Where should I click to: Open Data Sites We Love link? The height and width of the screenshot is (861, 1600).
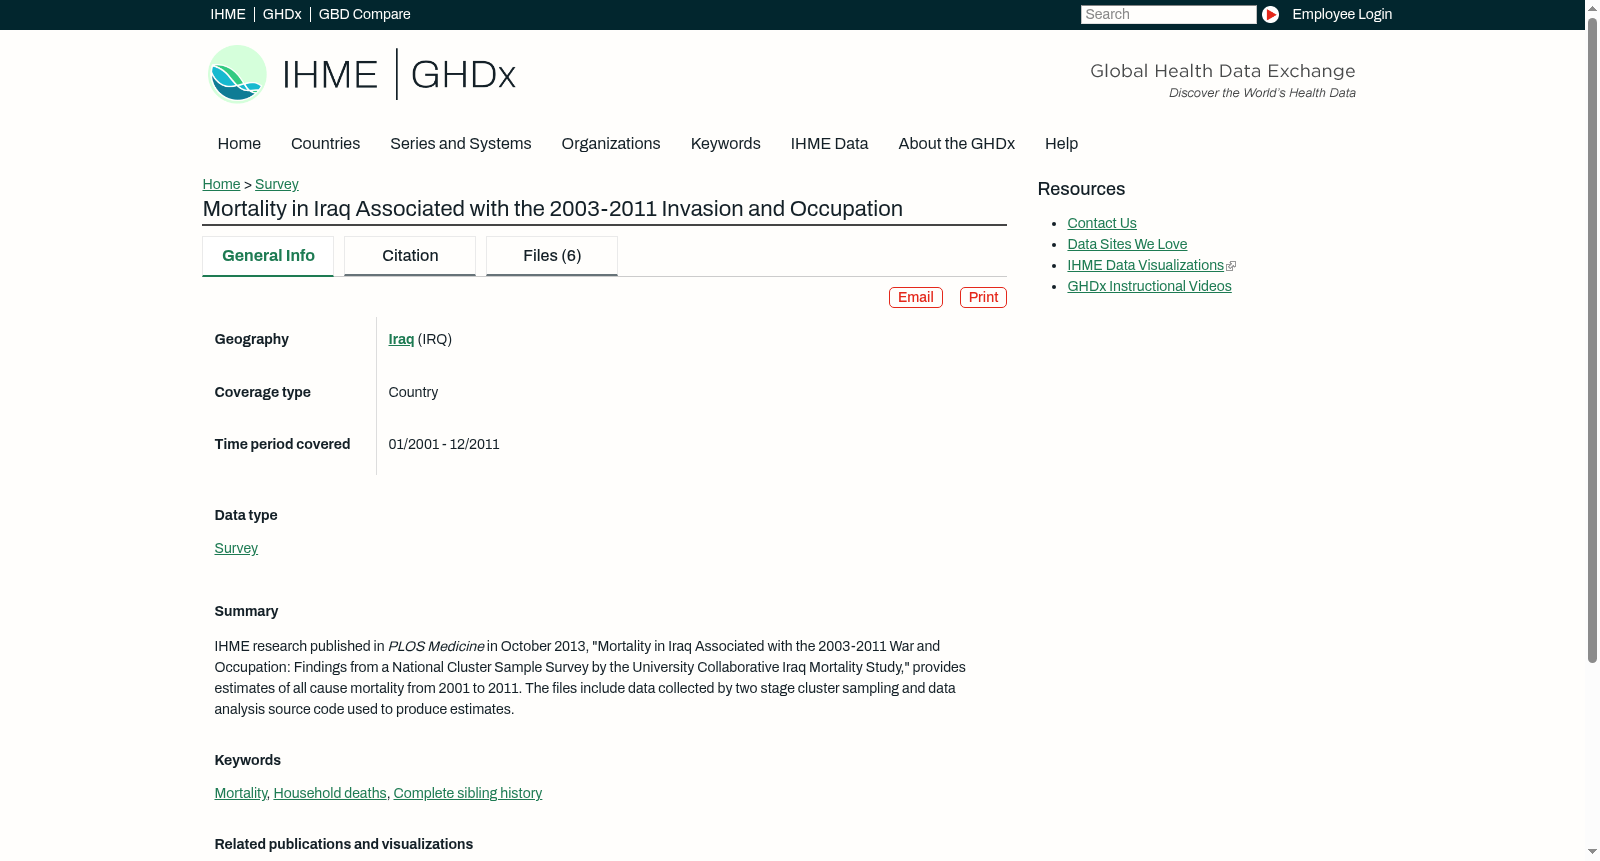1127,245
